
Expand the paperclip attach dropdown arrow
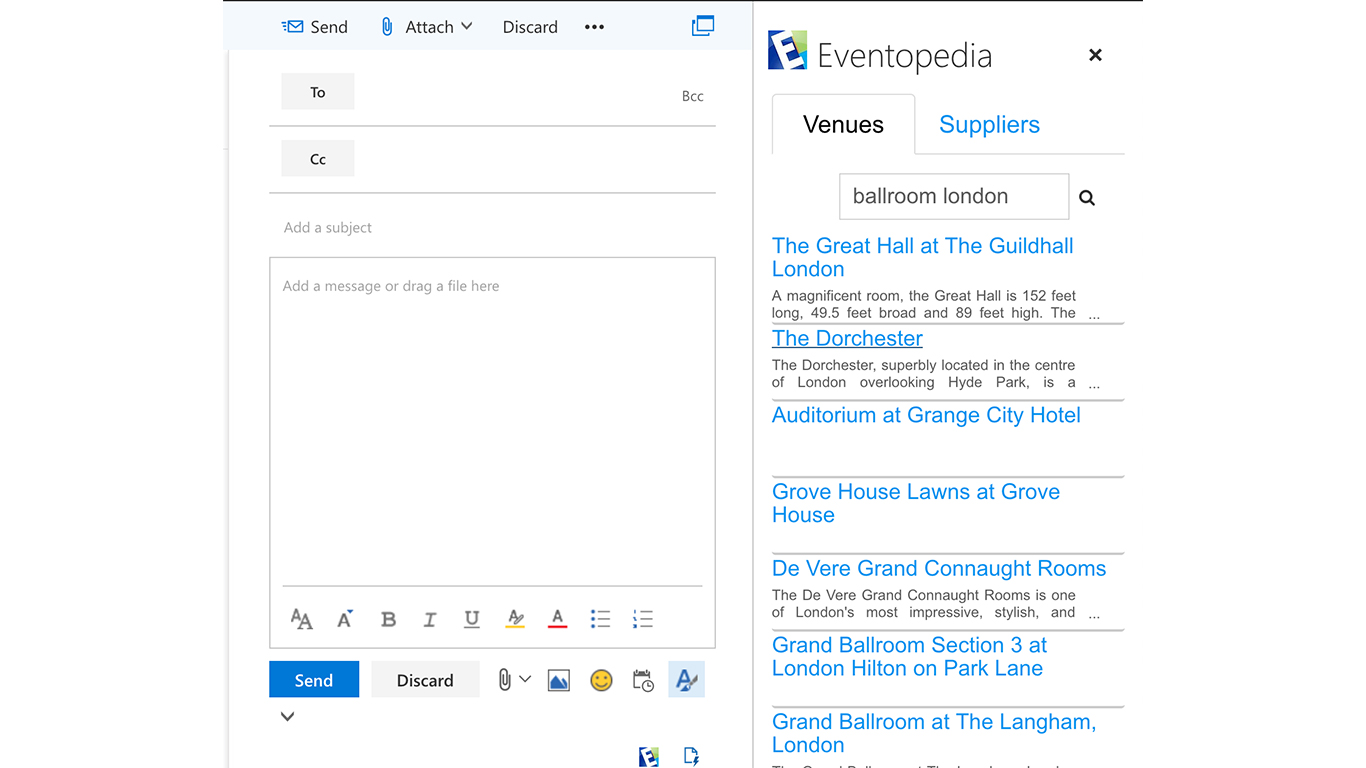pos(525,680)
